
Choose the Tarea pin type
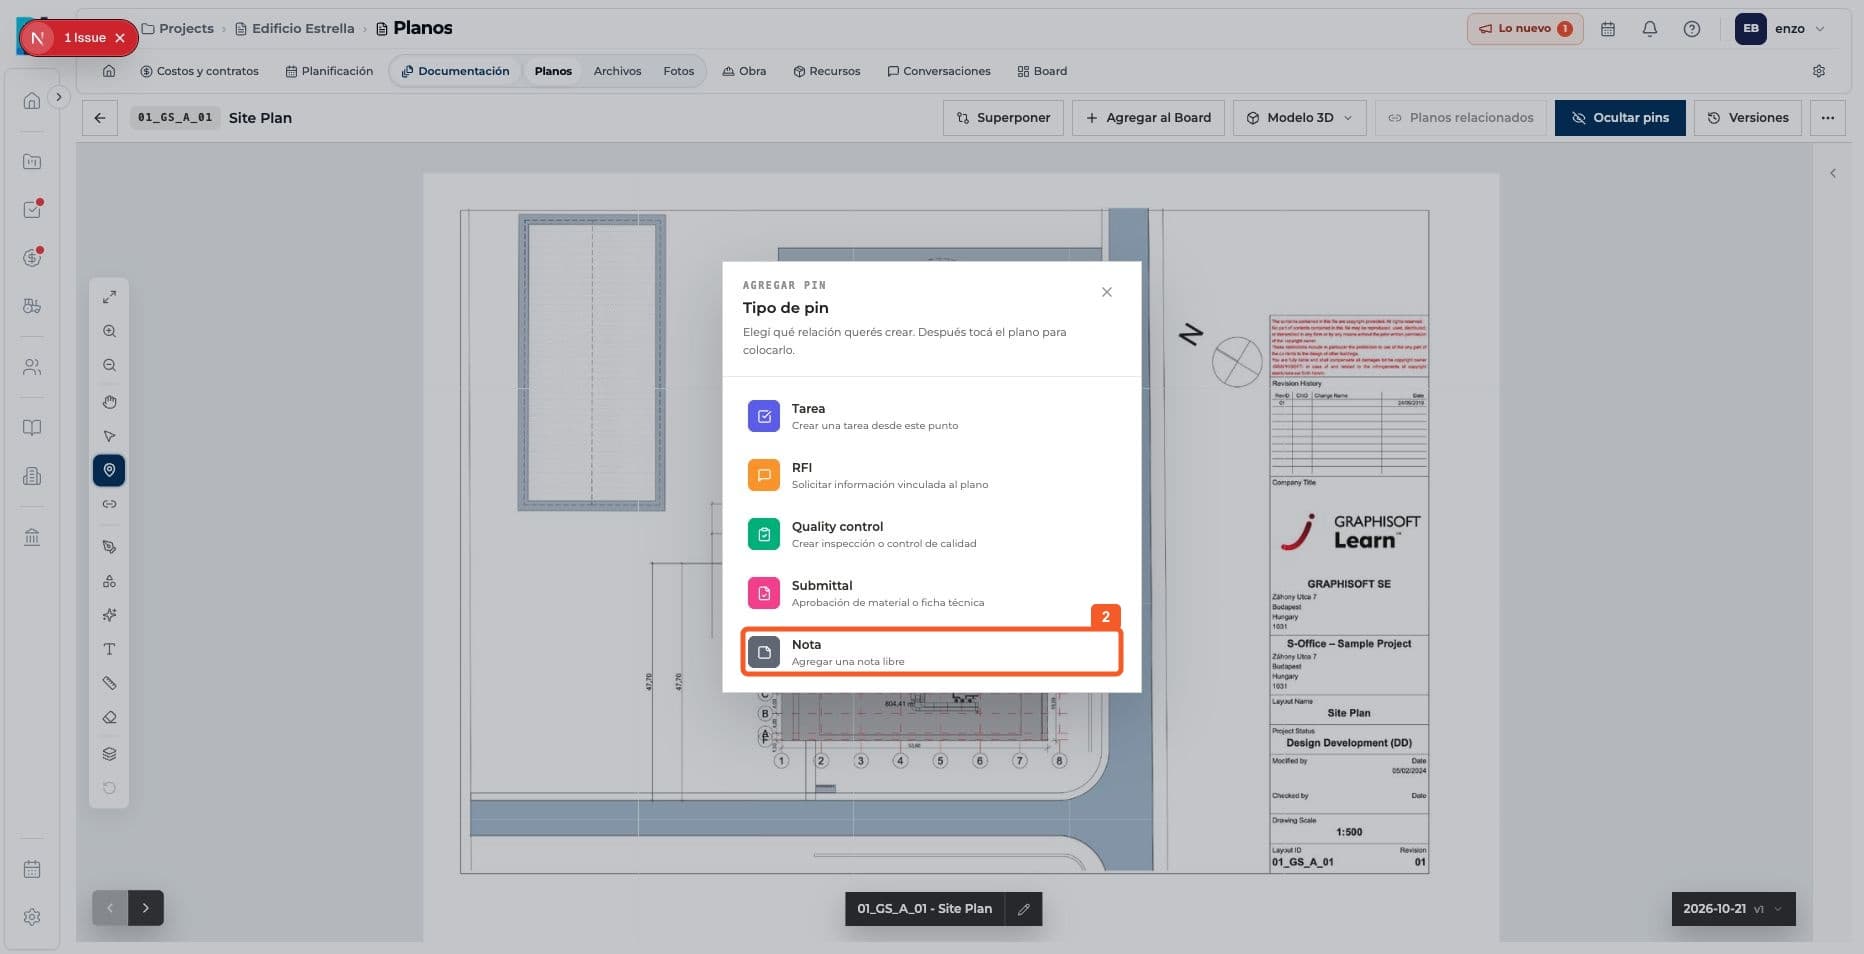932,416
